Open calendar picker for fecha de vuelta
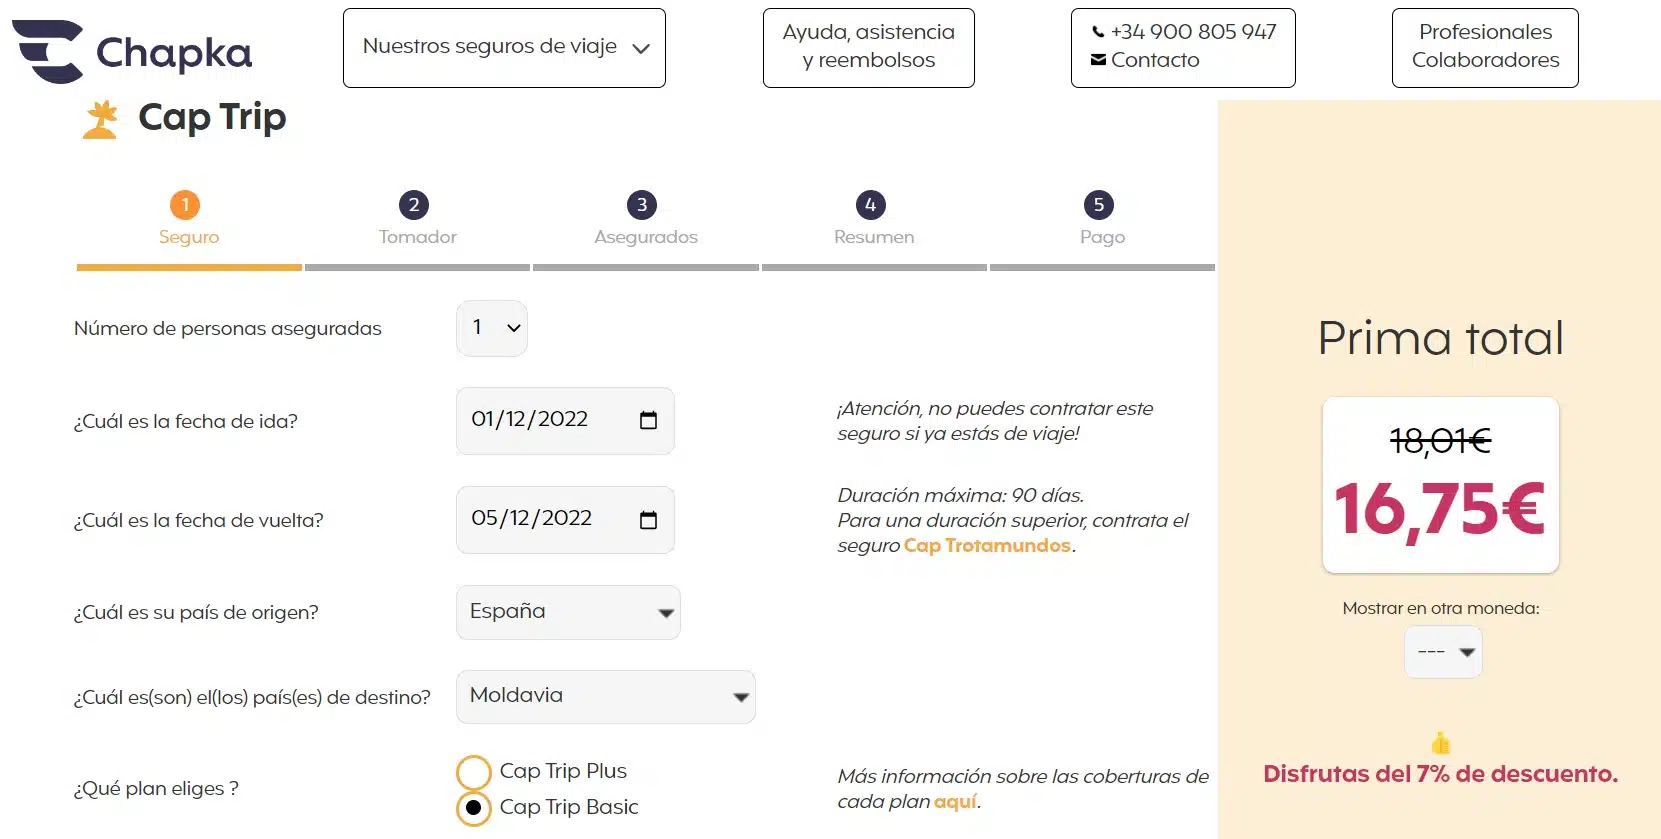 (x=648, y=519)
